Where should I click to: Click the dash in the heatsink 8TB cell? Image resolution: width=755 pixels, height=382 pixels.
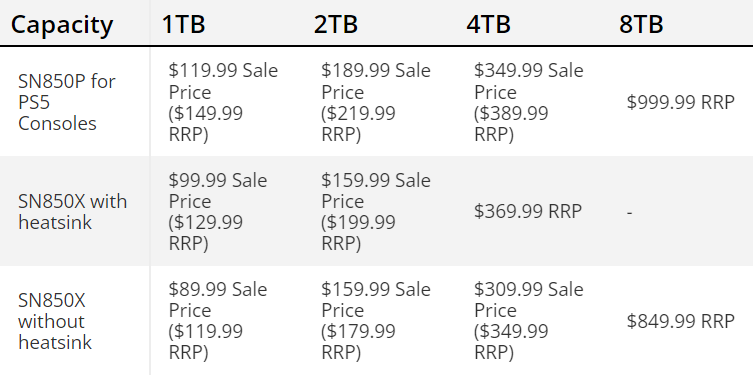[629, 212]
